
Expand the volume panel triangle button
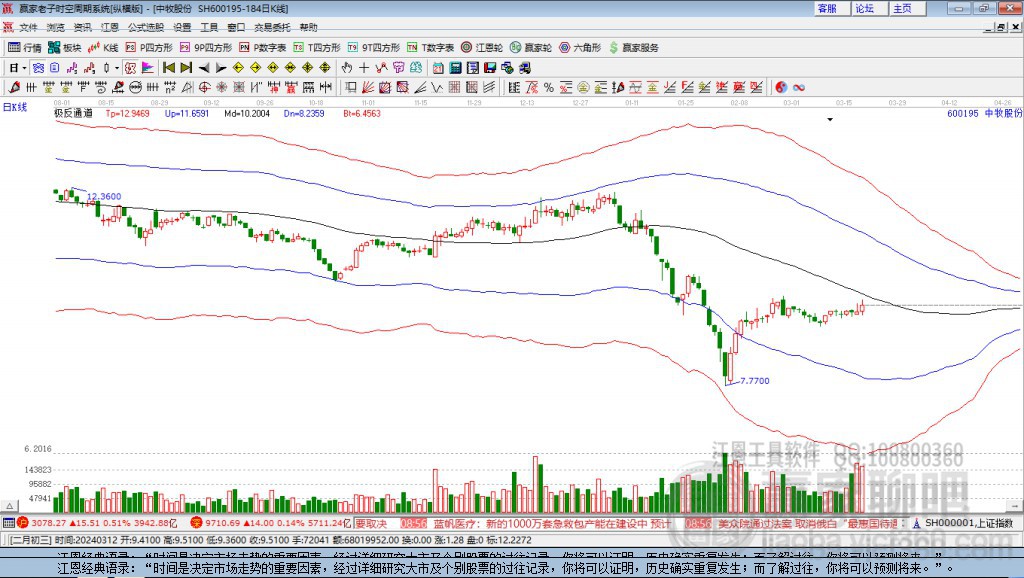[9, 506]
